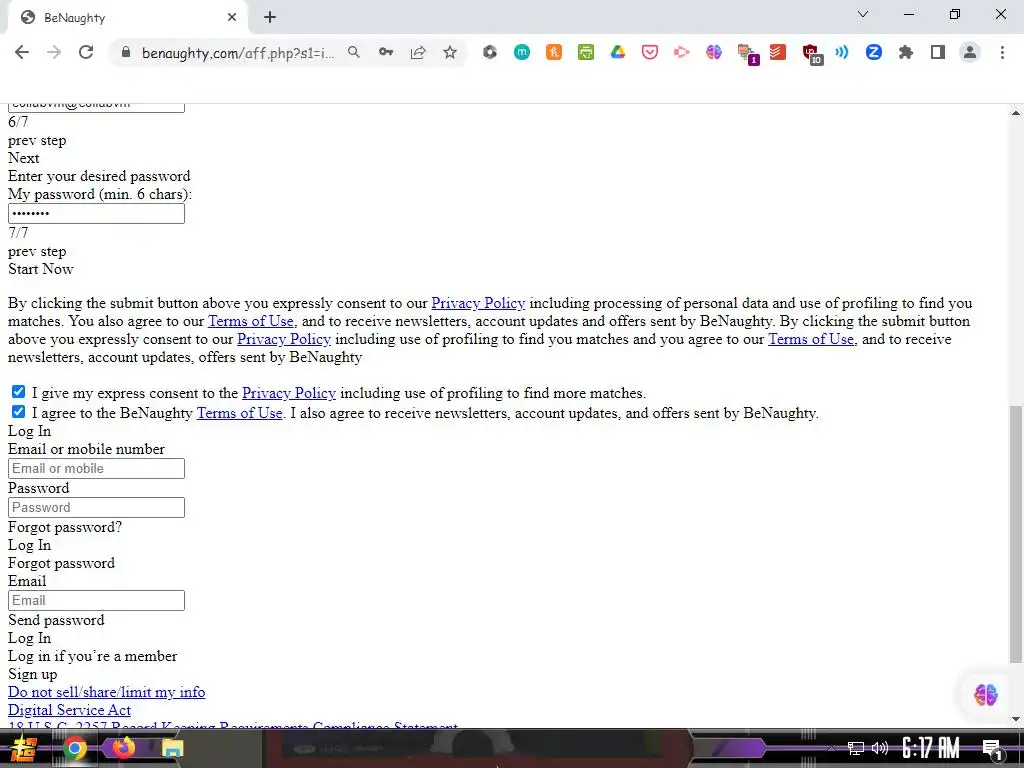Open the orange Honey extension icon
This screenshot has width=1024, height=768.
[554, 52]
